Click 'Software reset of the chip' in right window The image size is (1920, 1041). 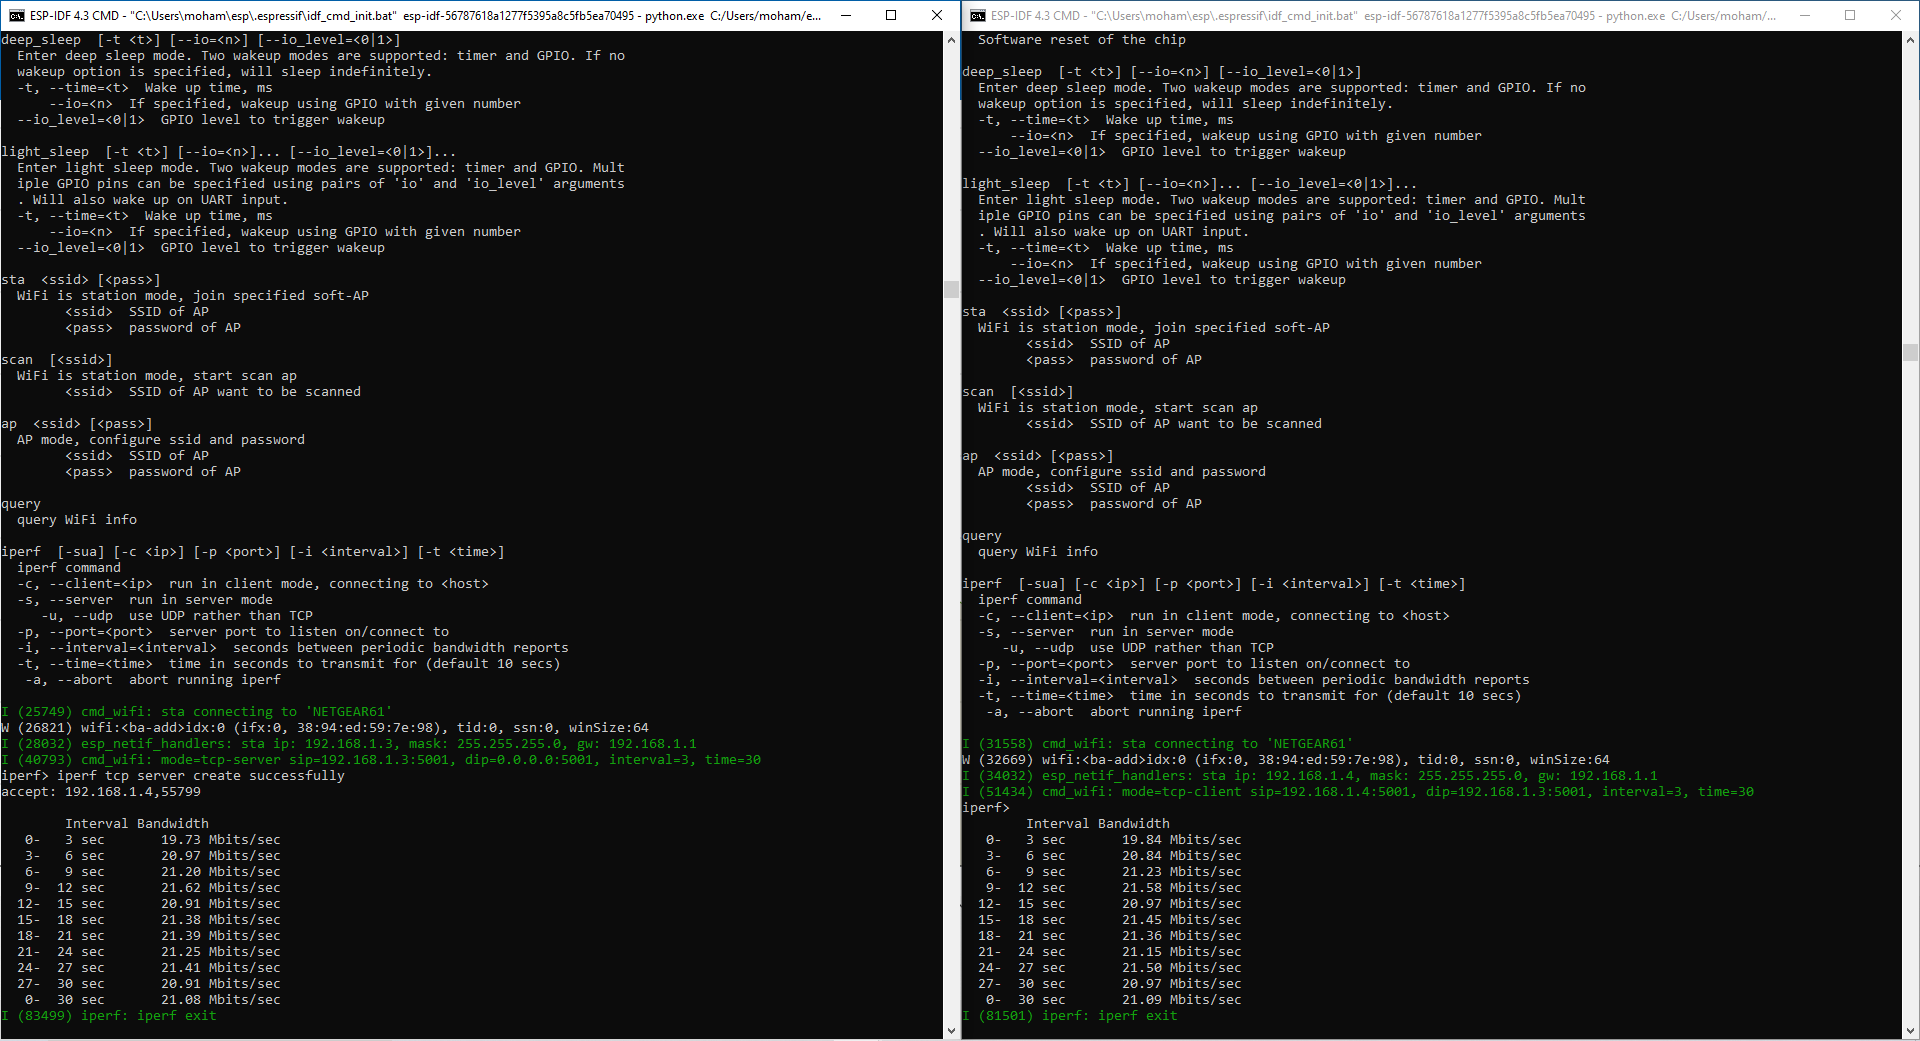click(x=1081, y=40)
